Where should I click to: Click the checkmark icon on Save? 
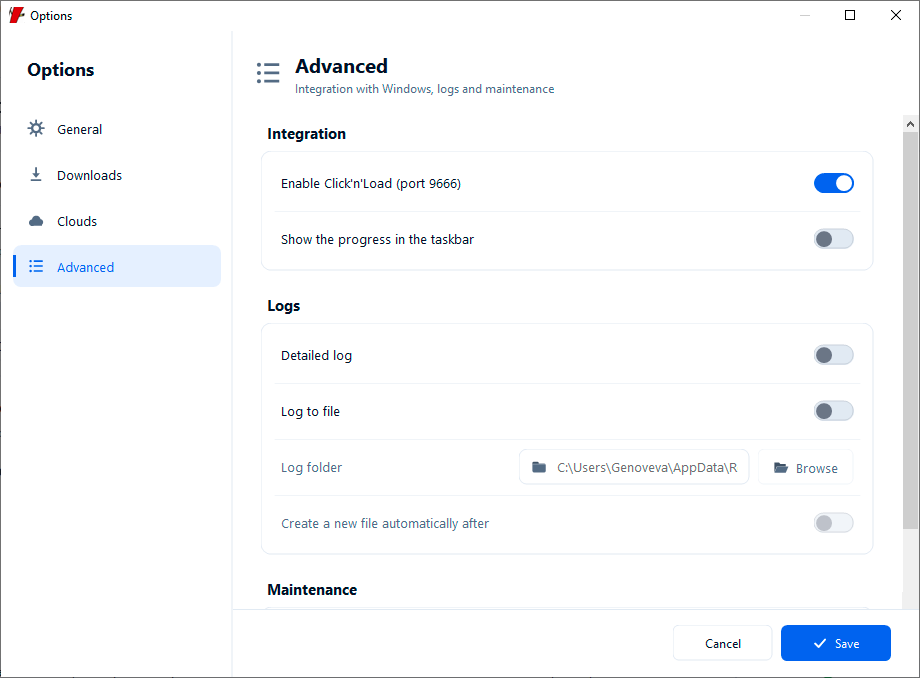point(820,643)
